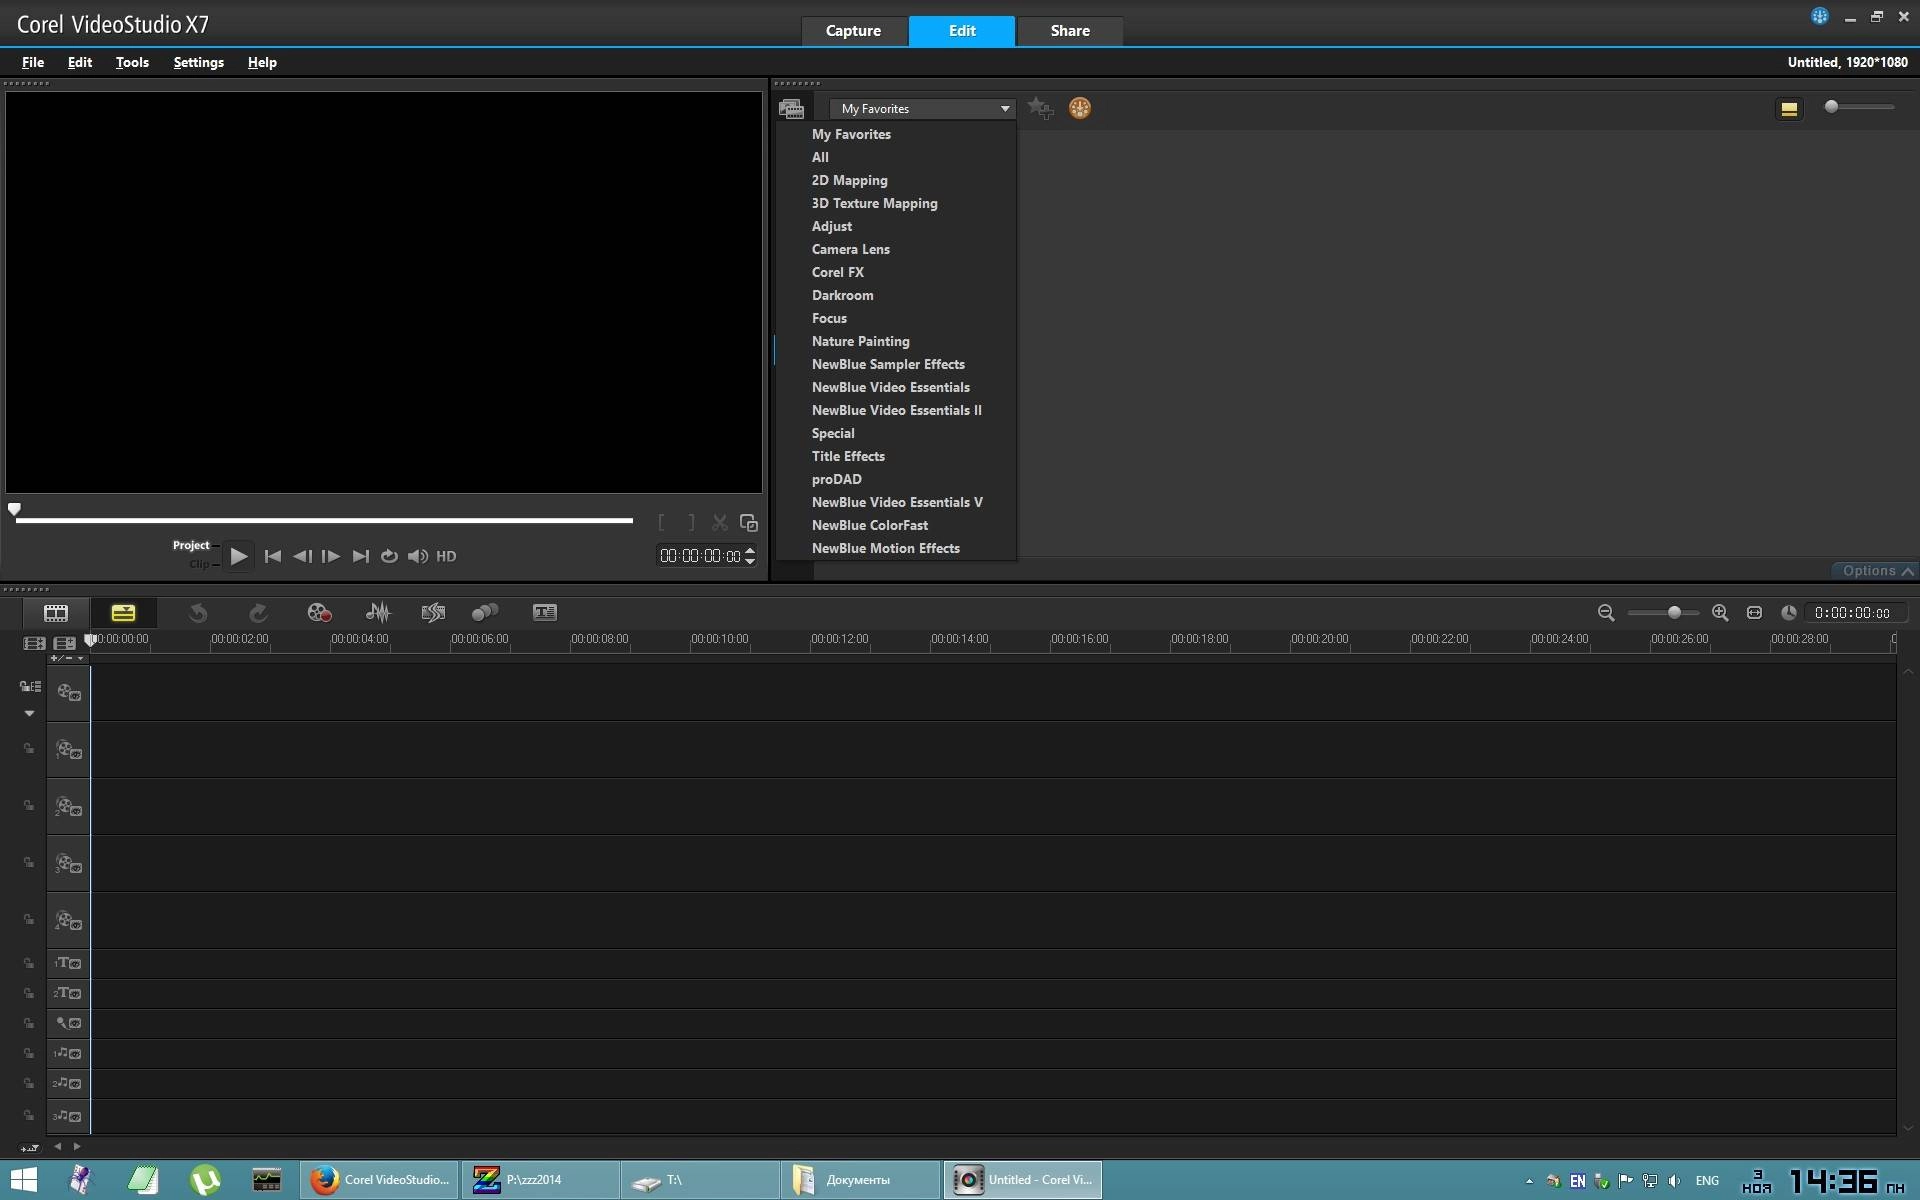
Task: Toggle Title track 1 header
Action: pos(68,963)
